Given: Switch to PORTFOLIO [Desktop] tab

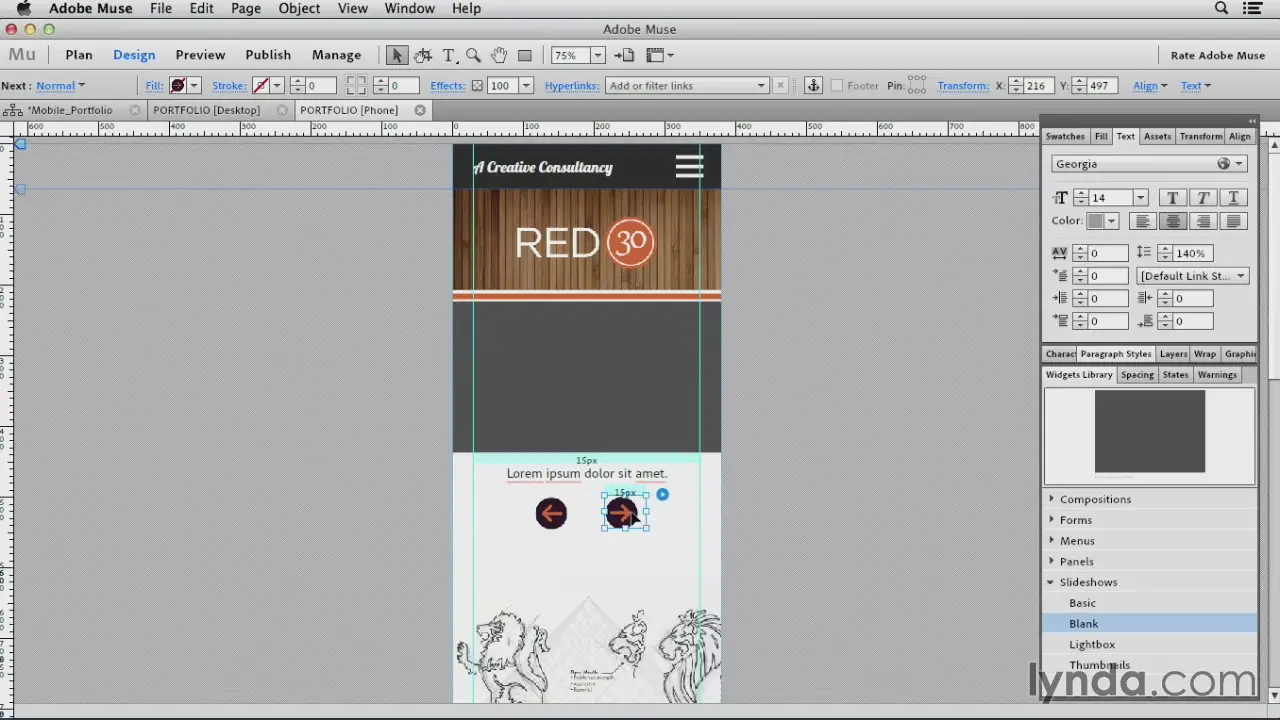Looking at the screenshot, I should point(207,110).
